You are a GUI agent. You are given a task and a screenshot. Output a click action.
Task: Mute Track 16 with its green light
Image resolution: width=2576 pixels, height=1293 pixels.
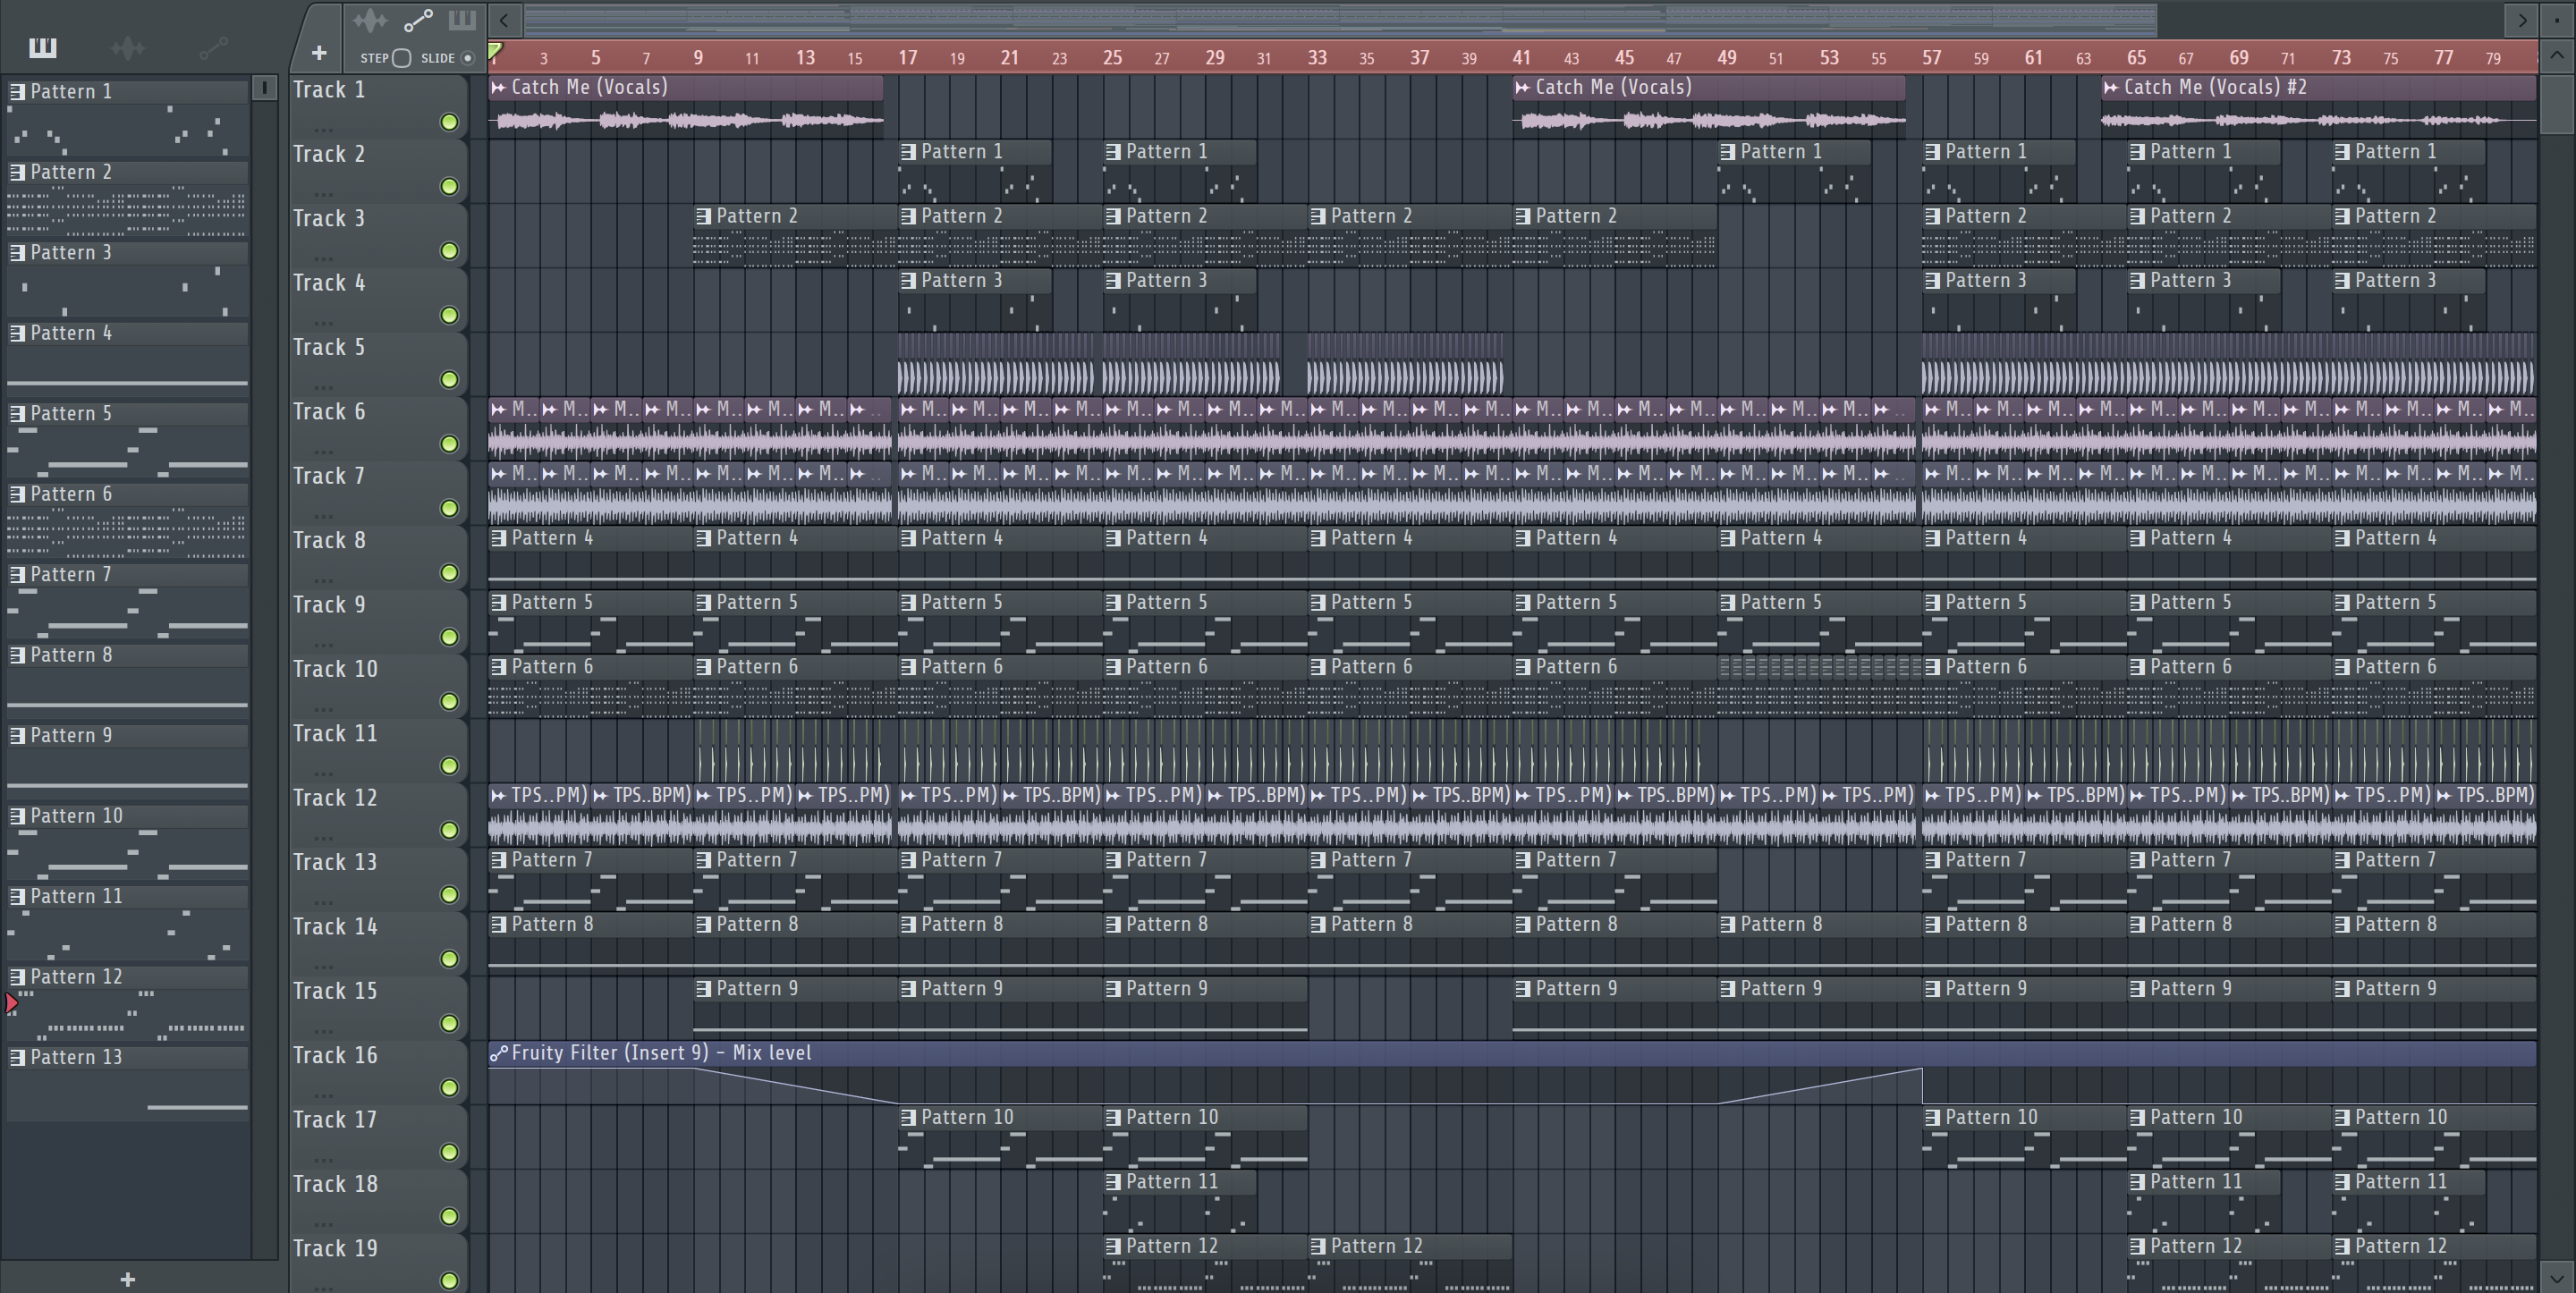(449, 1088)
